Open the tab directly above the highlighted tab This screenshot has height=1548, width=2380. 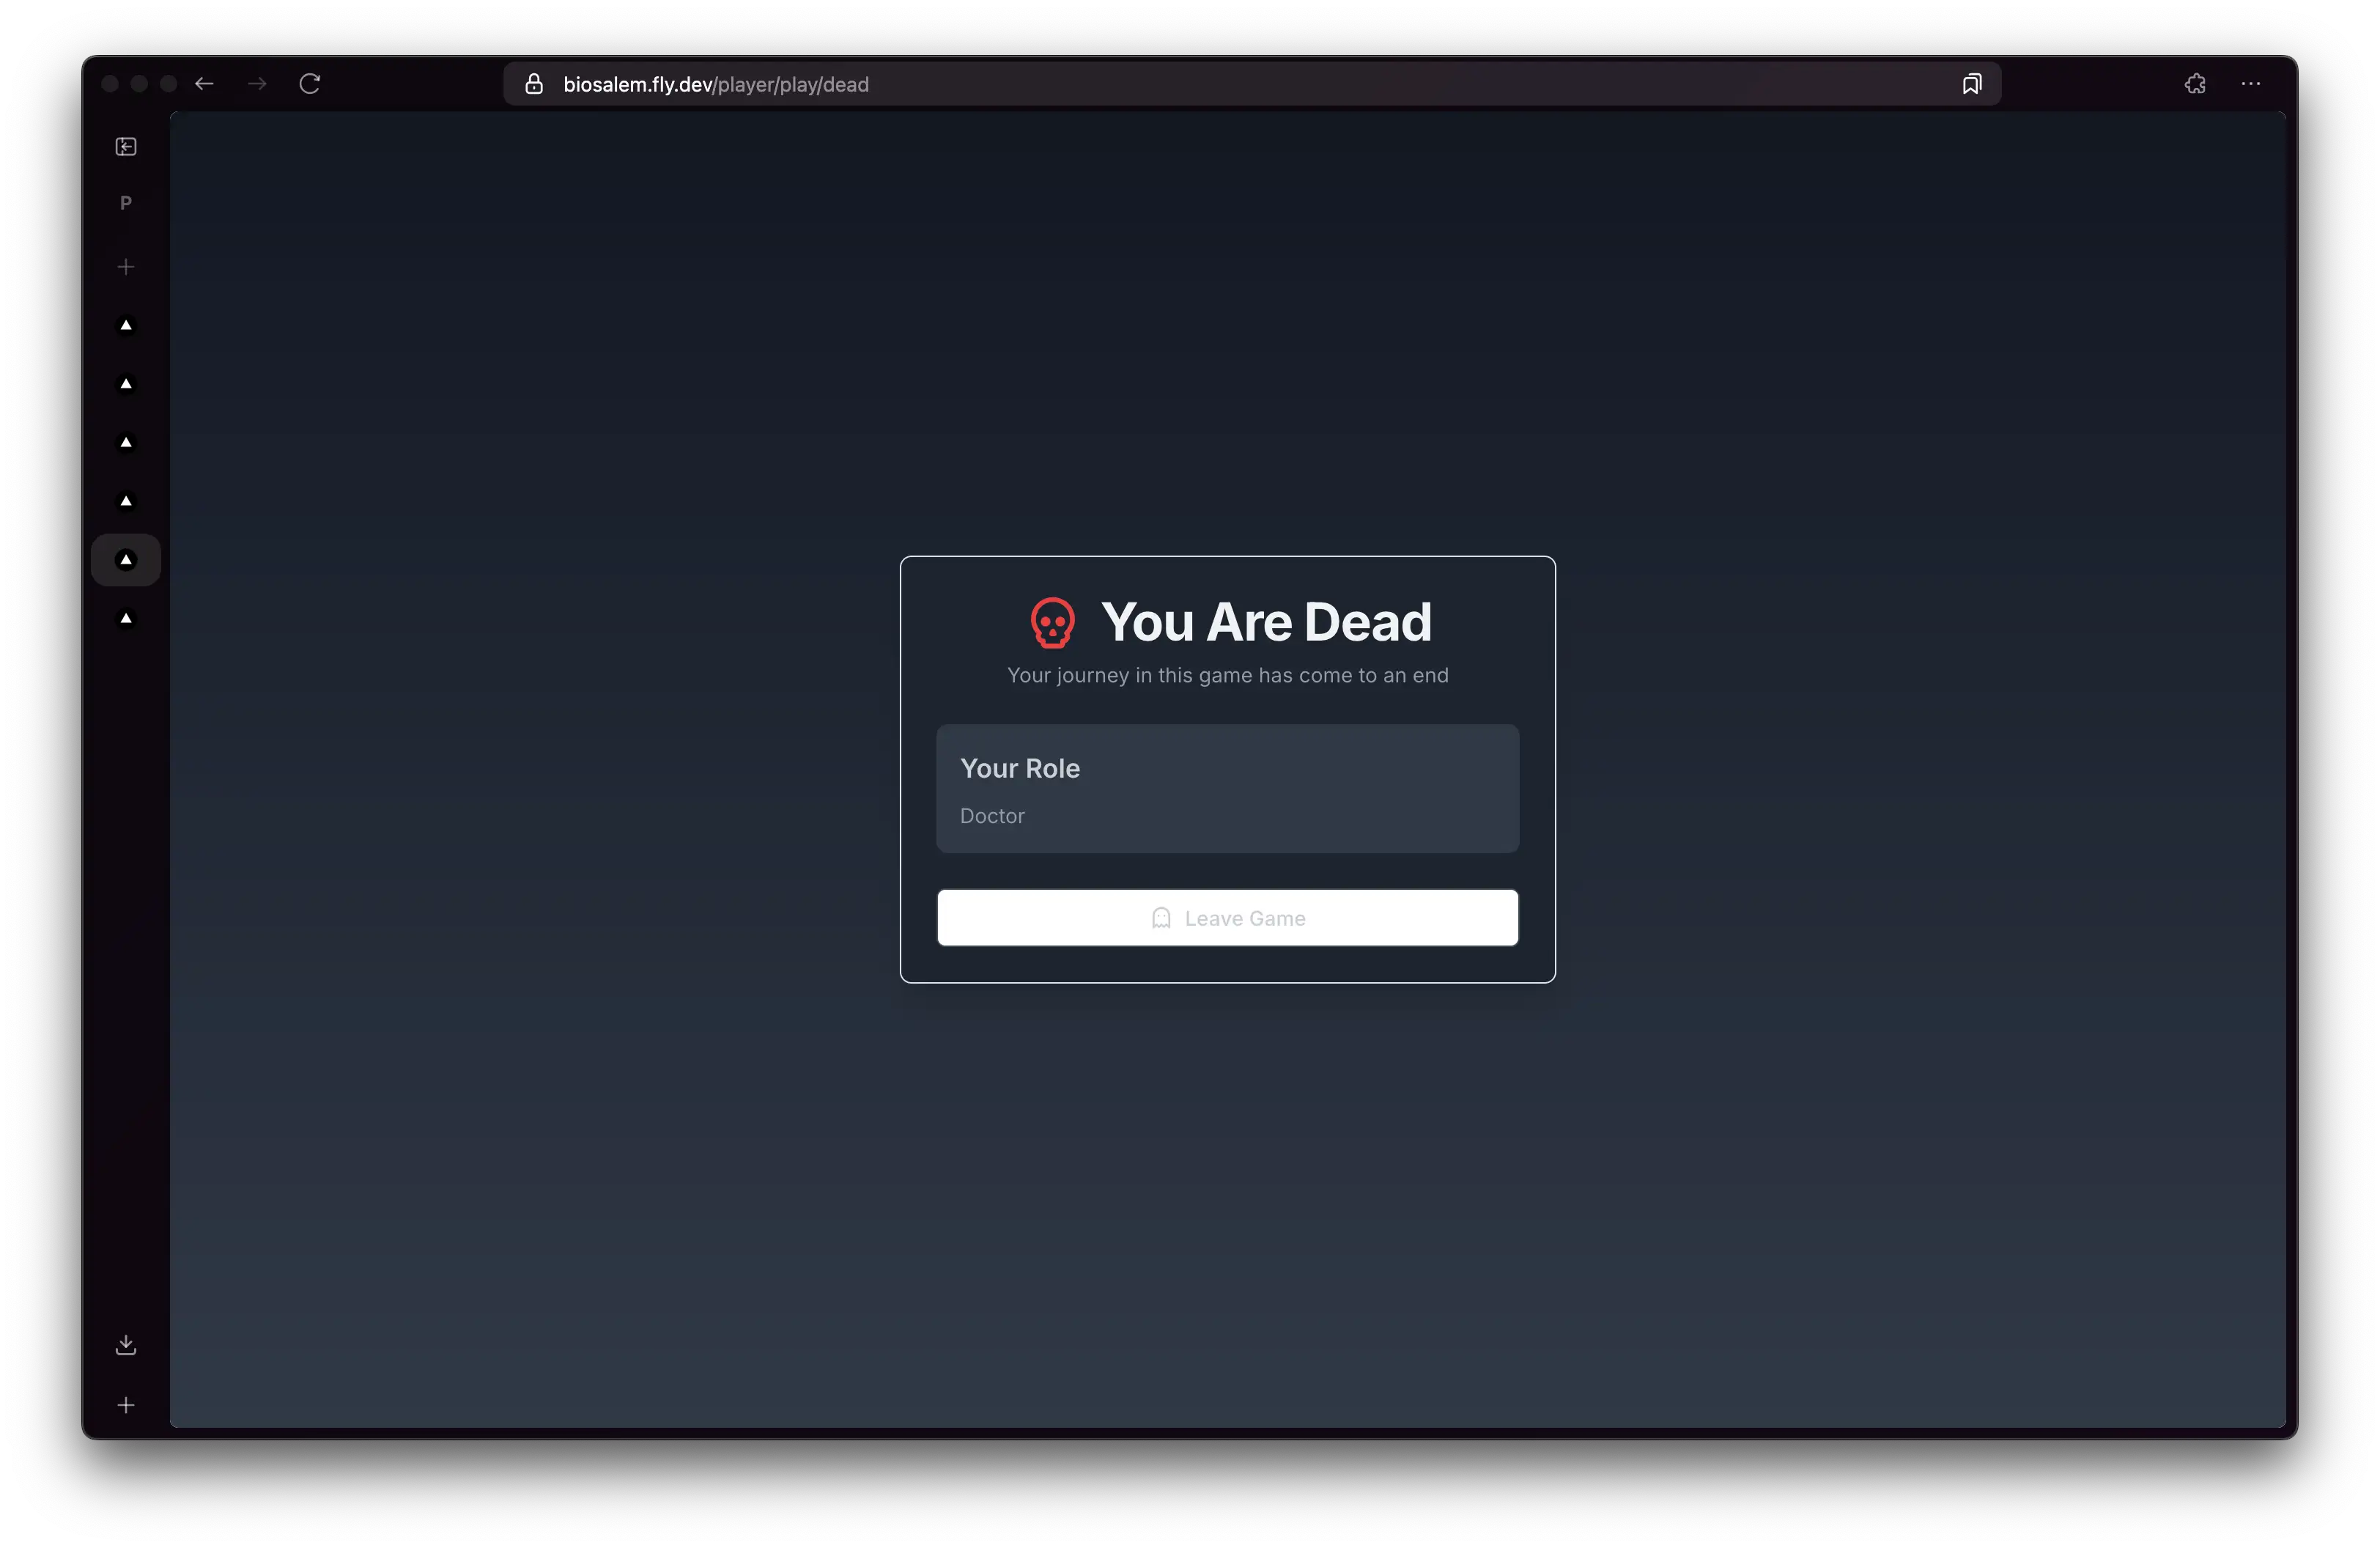pyautogui.click(x=126, y=501)
